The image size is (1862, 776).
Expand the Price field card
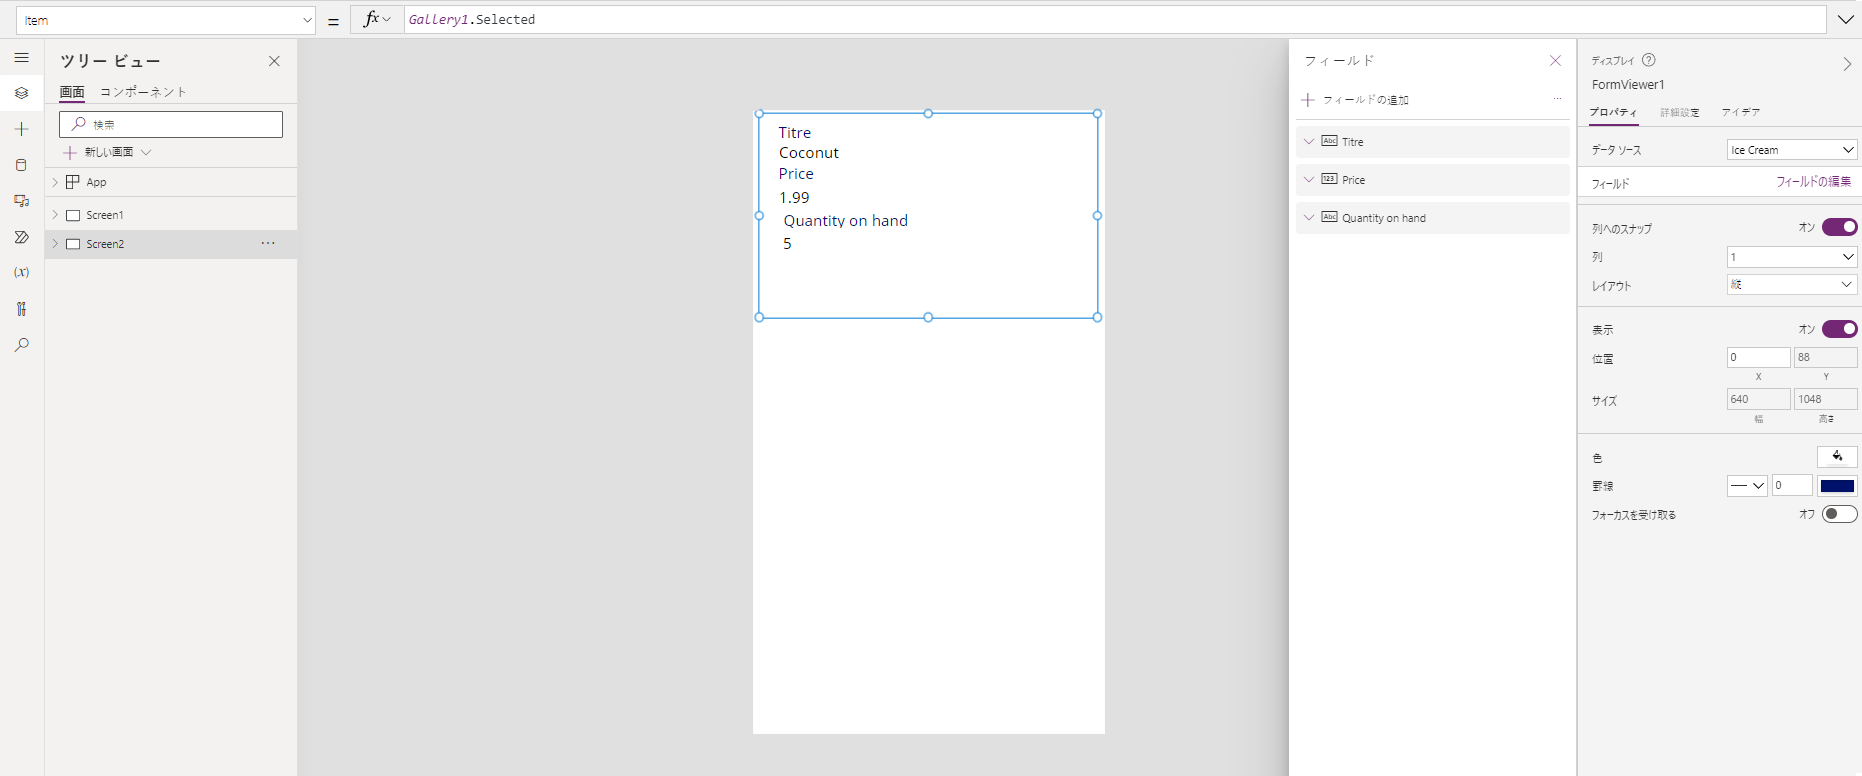point(1309,179)
